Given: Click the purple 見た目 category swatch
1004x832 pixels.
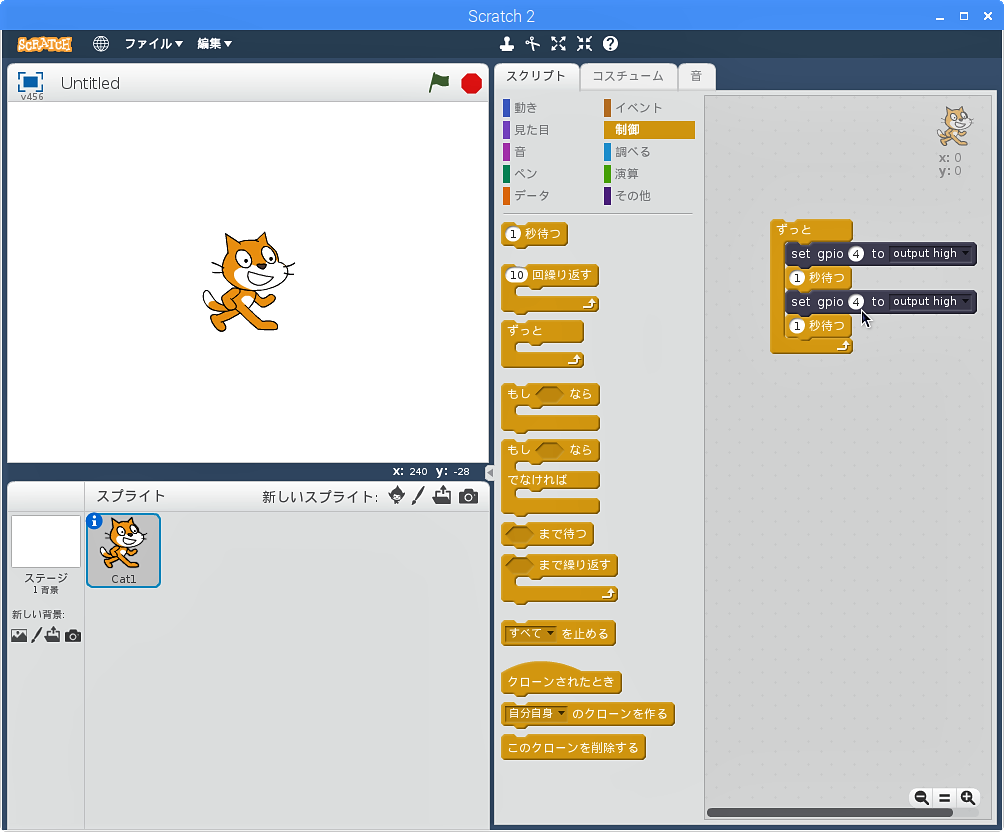Looking at the screenshot, I should [x=507, y=130].
